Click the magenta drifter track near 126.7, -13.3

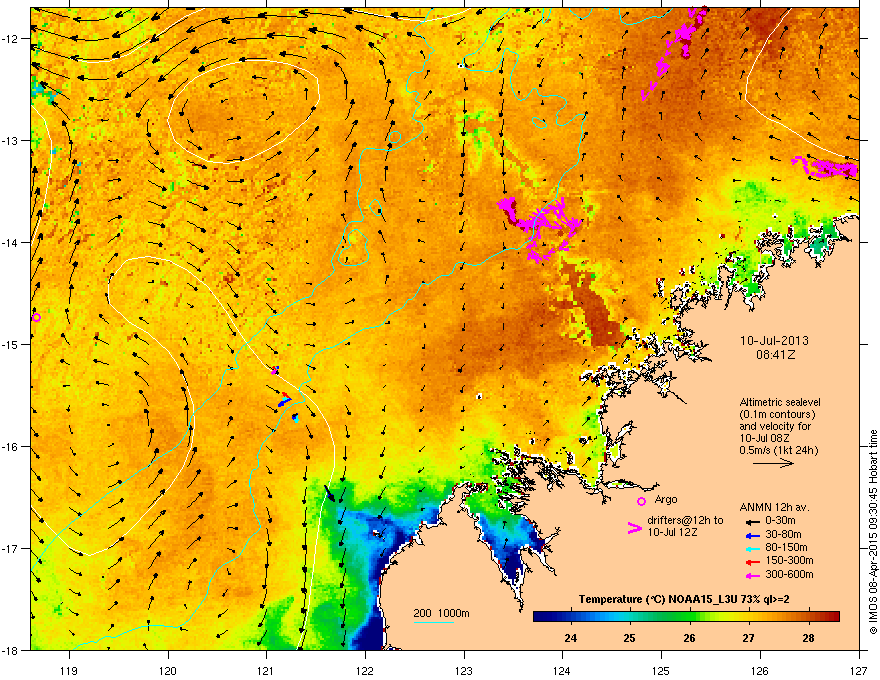tap(826, 168)
